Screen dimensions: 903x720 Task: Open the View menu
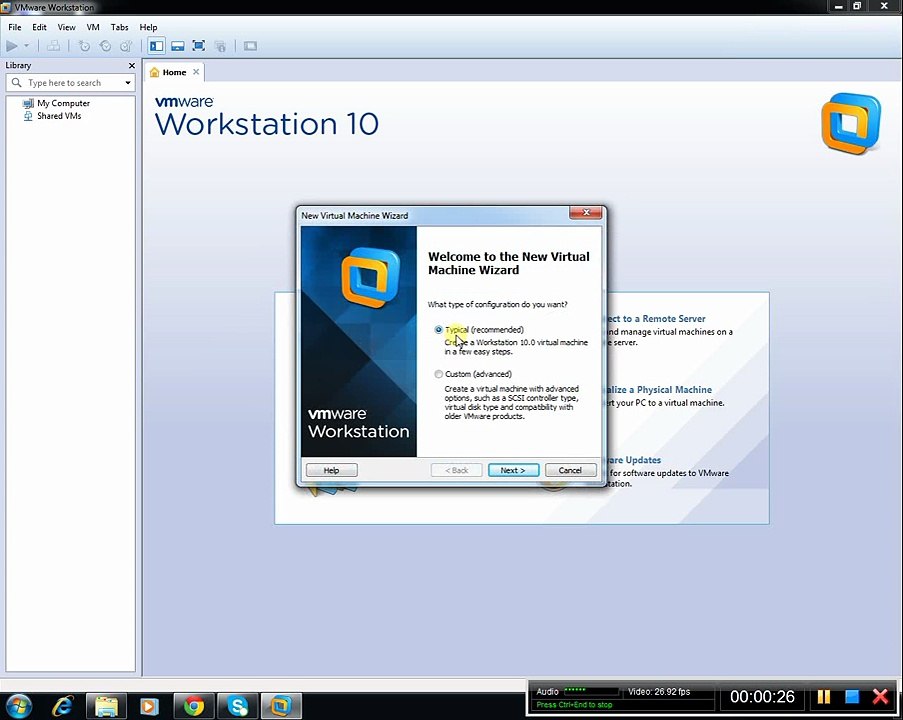66,27
